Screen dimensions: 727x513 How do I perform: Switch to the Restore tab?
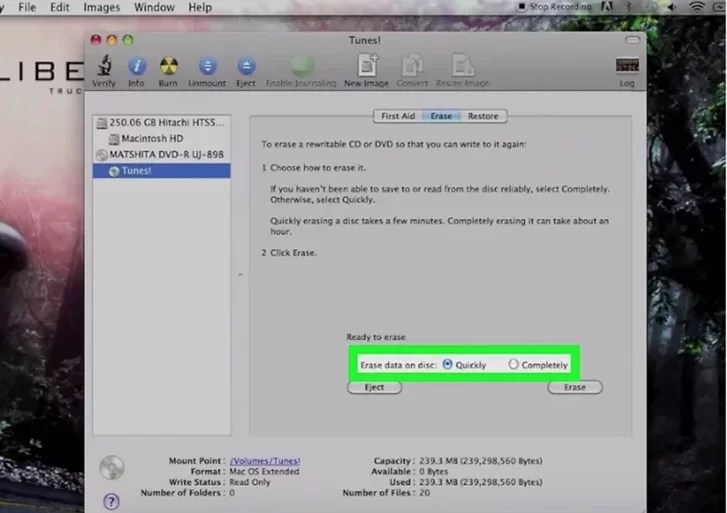[483, 116]
